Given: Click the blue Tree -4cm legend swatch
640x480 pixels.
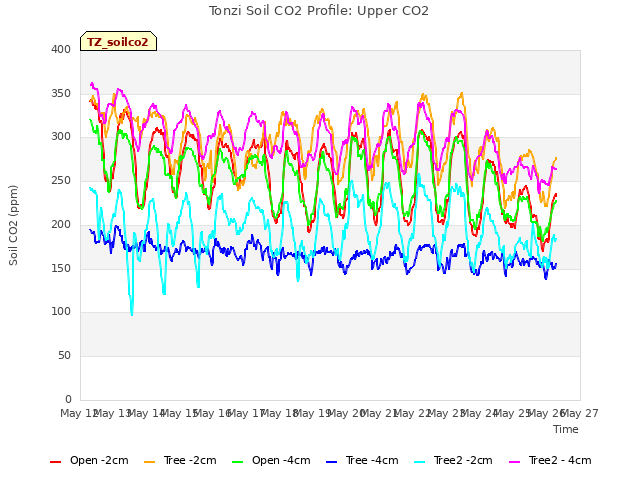Looking at the screenshot, I should [331, 462].
